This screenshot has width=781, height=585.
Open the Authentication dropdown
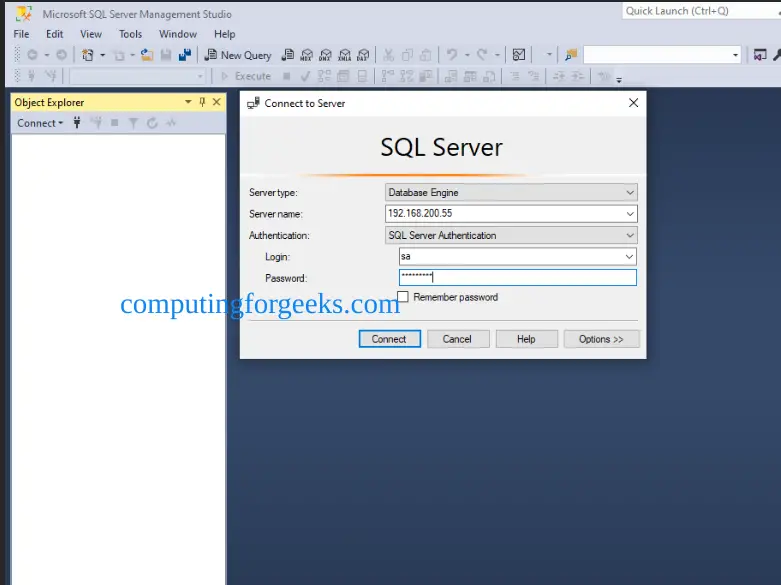click(x=630, y=235)
